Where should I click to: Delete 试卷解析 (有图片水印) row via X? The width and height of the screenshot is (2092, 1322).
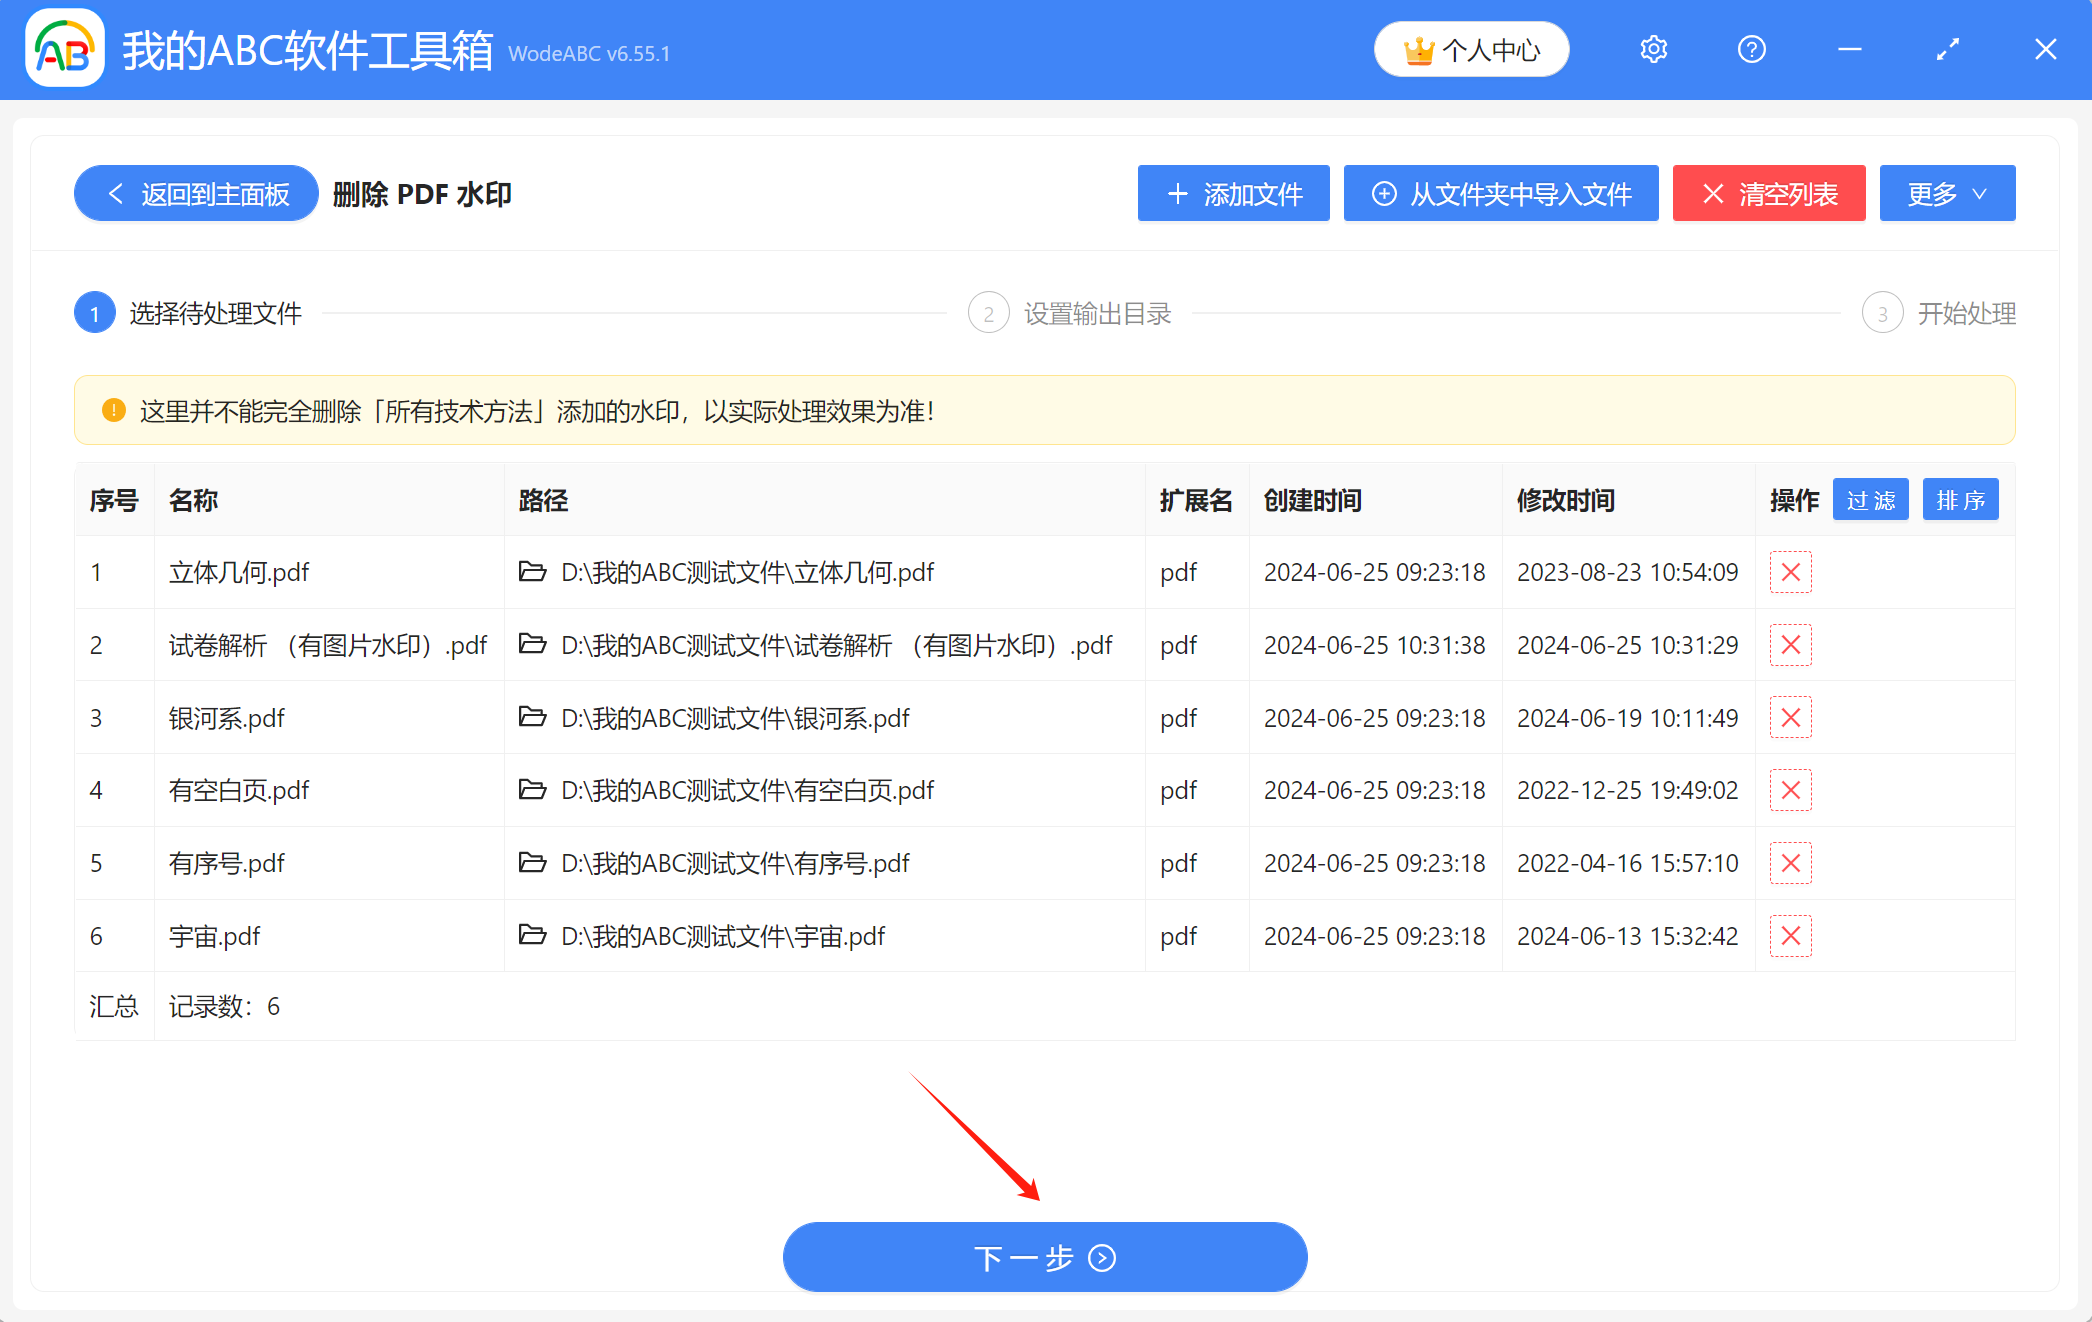1790,645
